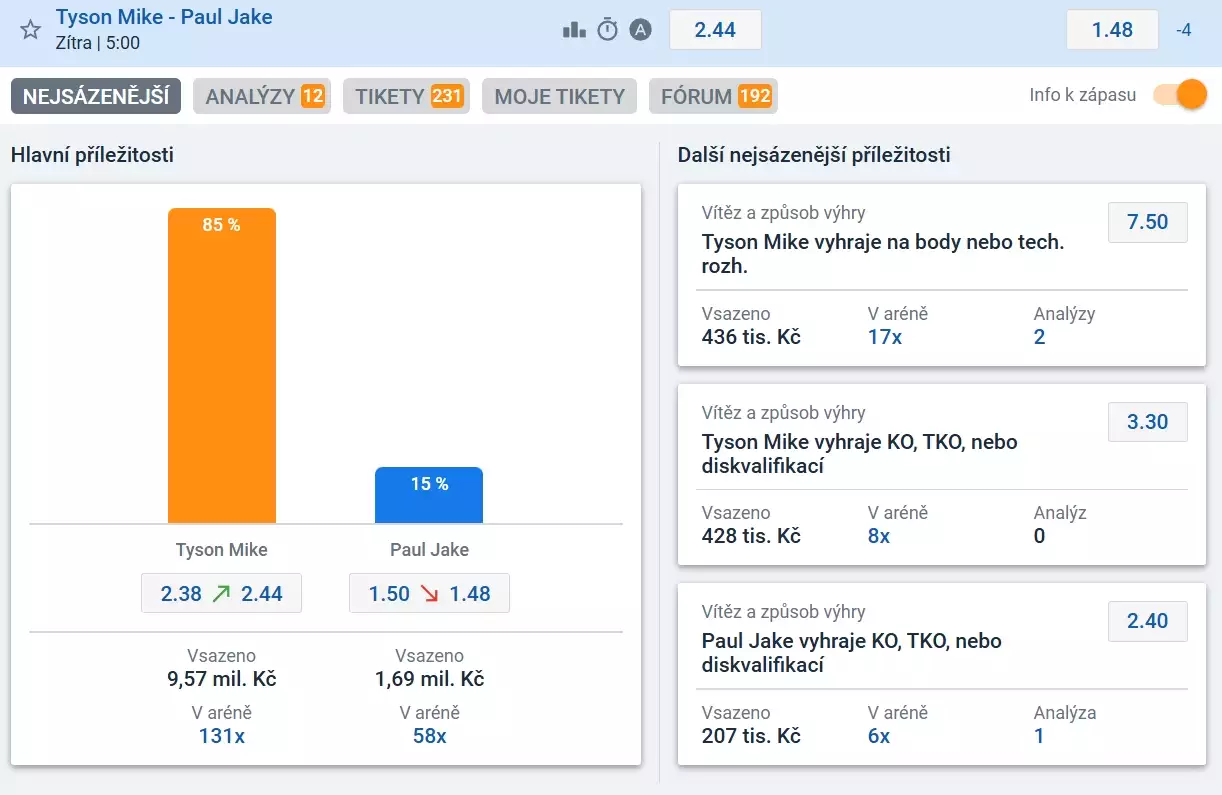Pick Tyson Mike odds 2.38 to 2.44
This screenshot has width=1222, height=795.
[x=221, y=593]
